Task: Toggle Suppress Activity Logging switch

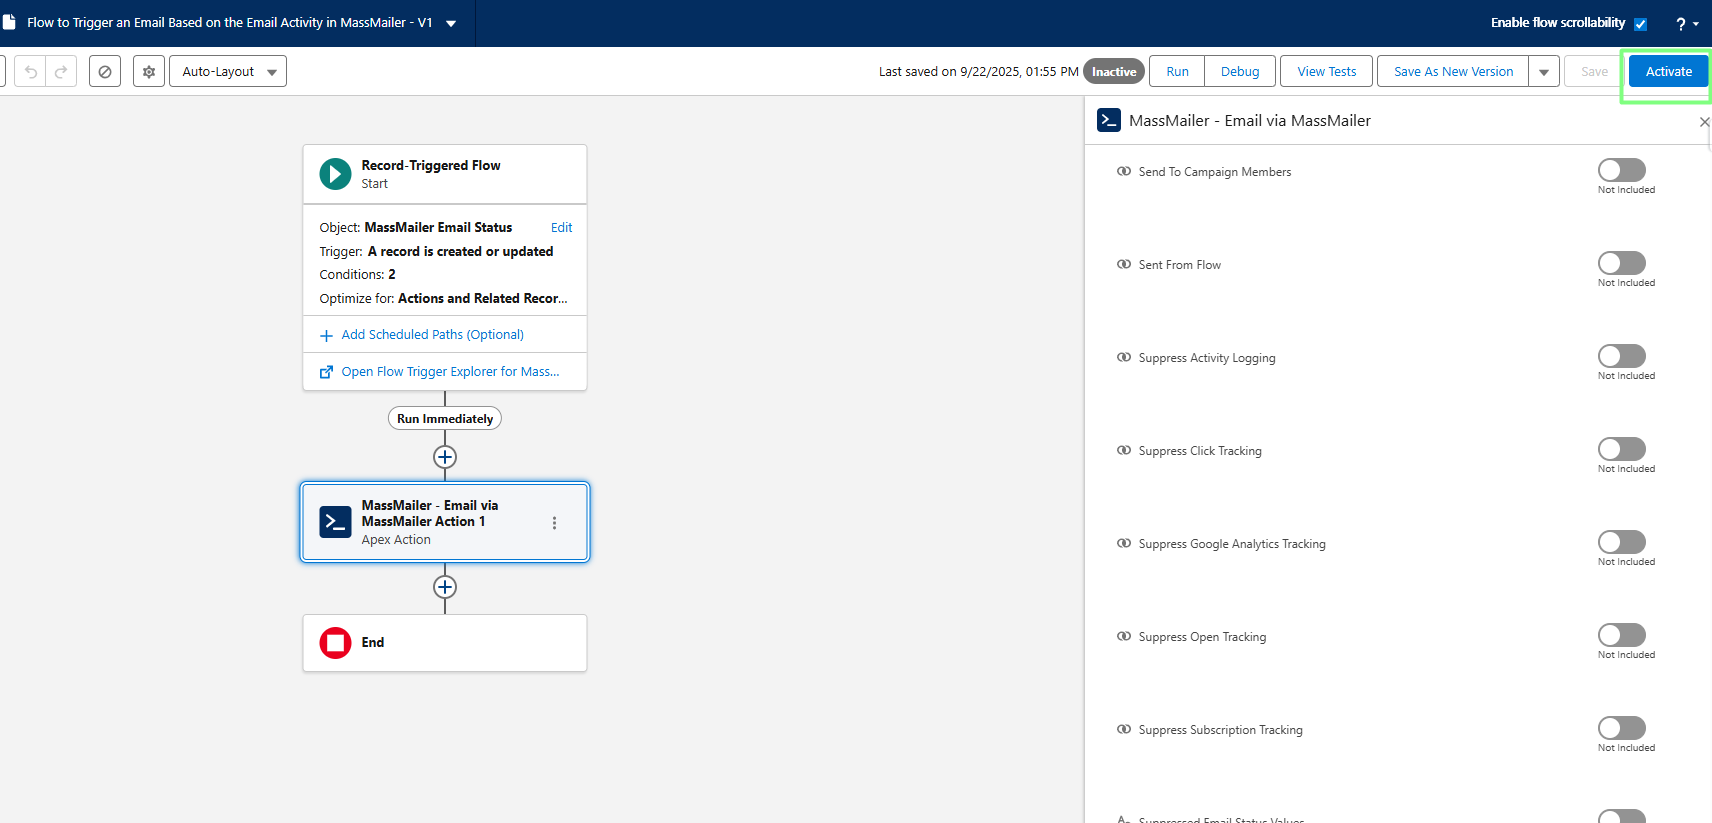Action: click(1621, 356)
